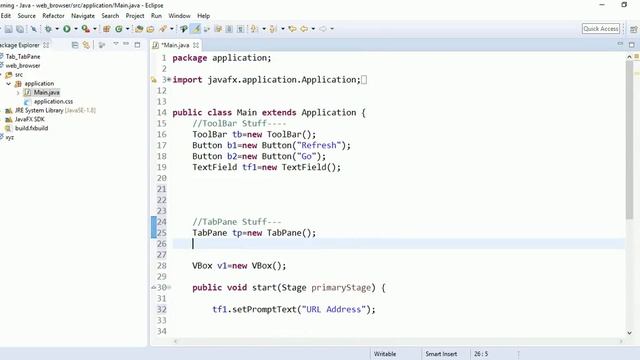Open Package Explorer View Menu triangle
Image resolution: width=640 pixels, height=360 pixels.
click(116, 44)
